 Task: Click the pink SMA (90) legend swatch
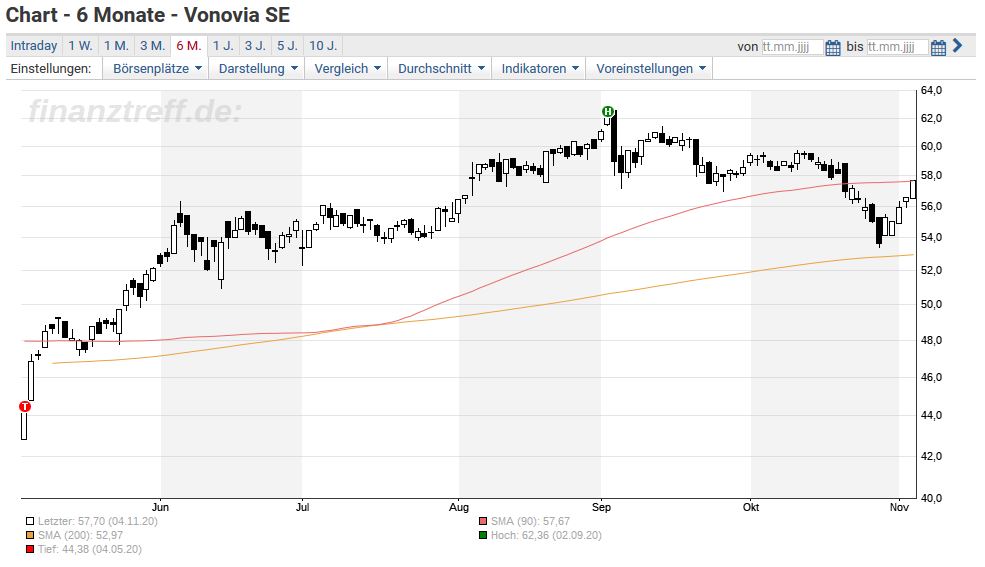pyautogui.click(x=482, y=521)
